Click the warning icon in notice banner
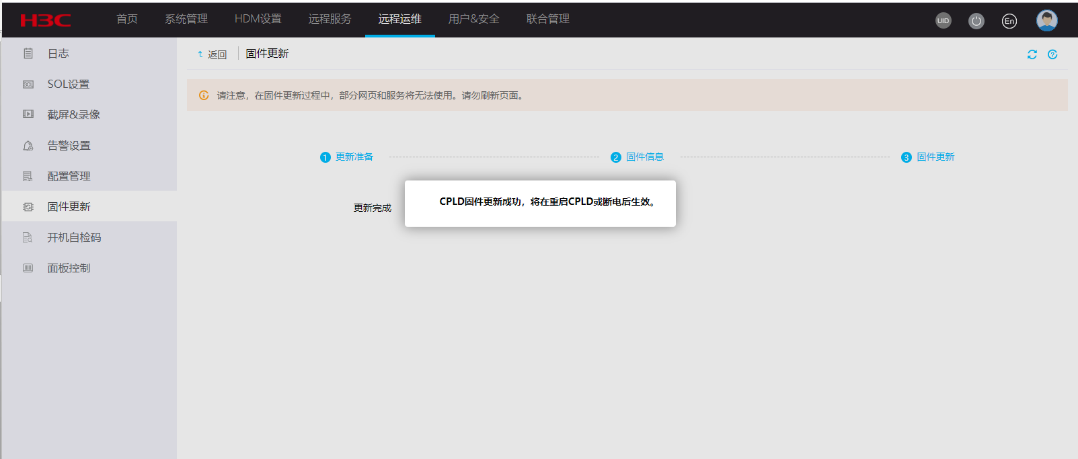This screenshot has height=459, width=1078. click(204, 96)
